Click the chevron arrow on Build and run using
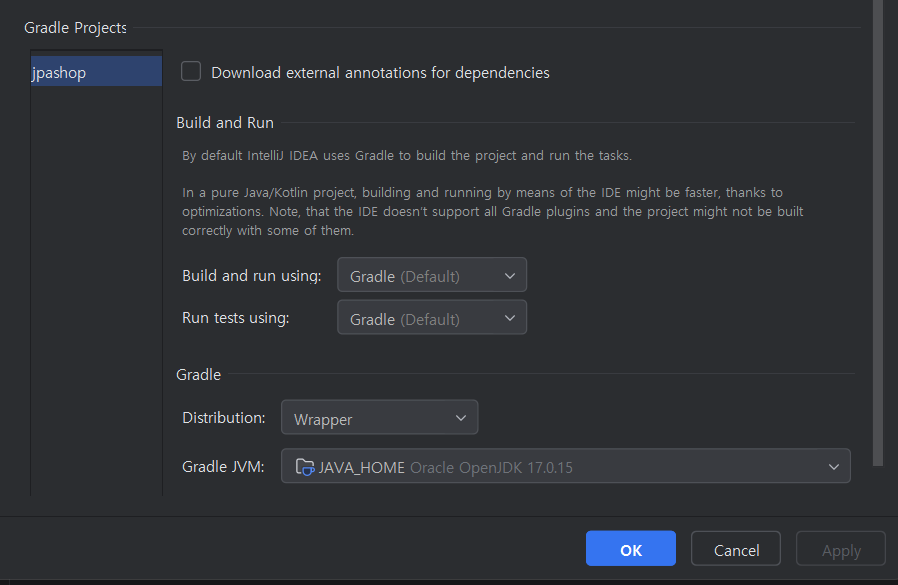This screenshot has height=585, width=898. [510, 276]
